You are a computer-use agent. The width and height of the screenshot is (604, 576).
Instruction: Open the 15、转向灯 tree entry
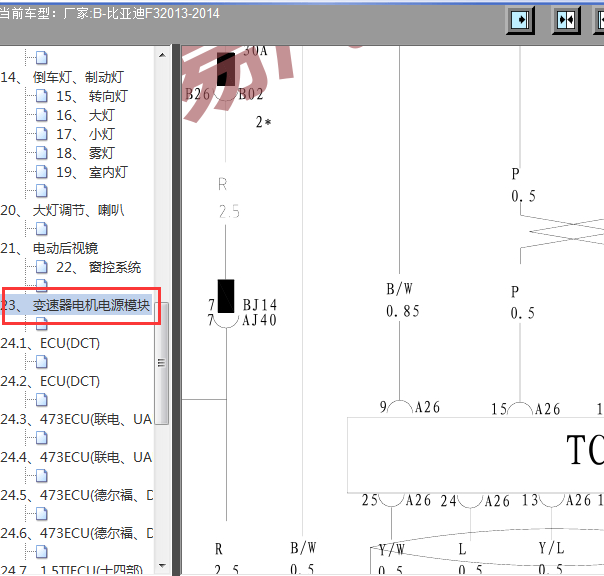tap(92, 96)
